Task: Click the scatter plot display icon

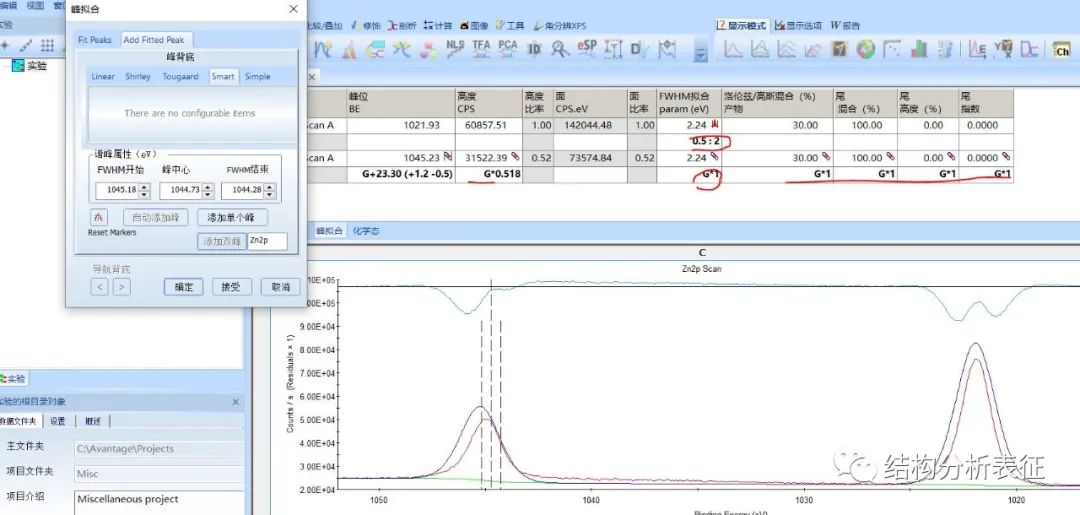Action: click(893, 49)
